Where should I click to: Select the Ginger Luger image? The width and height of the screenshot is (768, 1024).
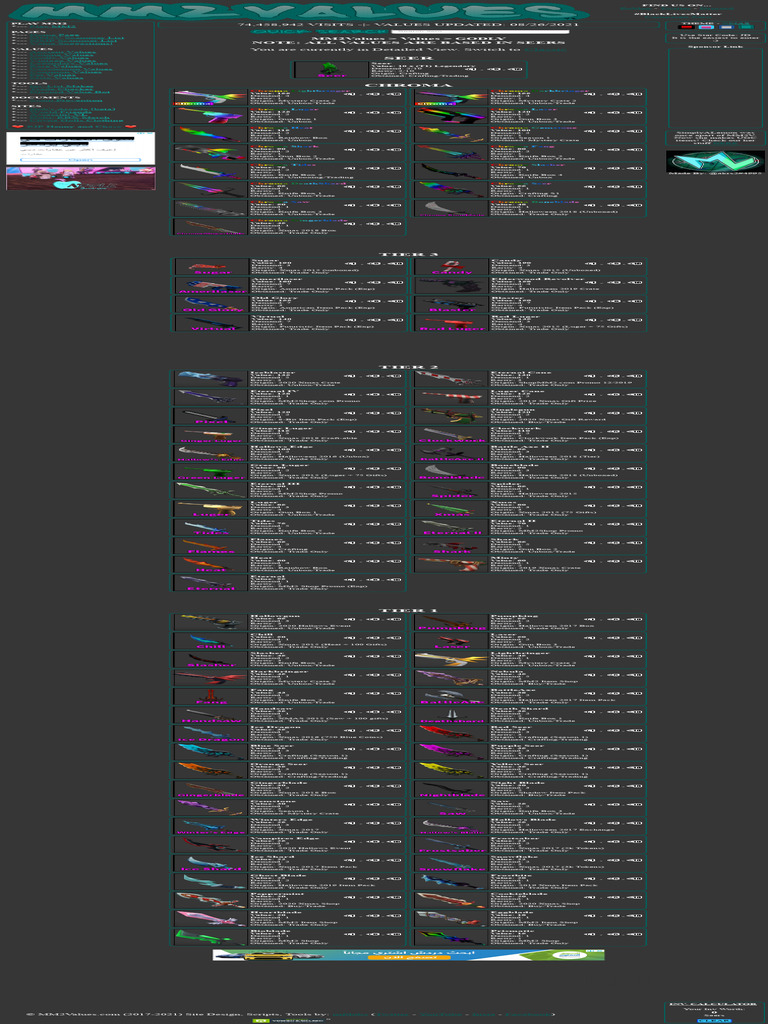(x=212, y=435)
